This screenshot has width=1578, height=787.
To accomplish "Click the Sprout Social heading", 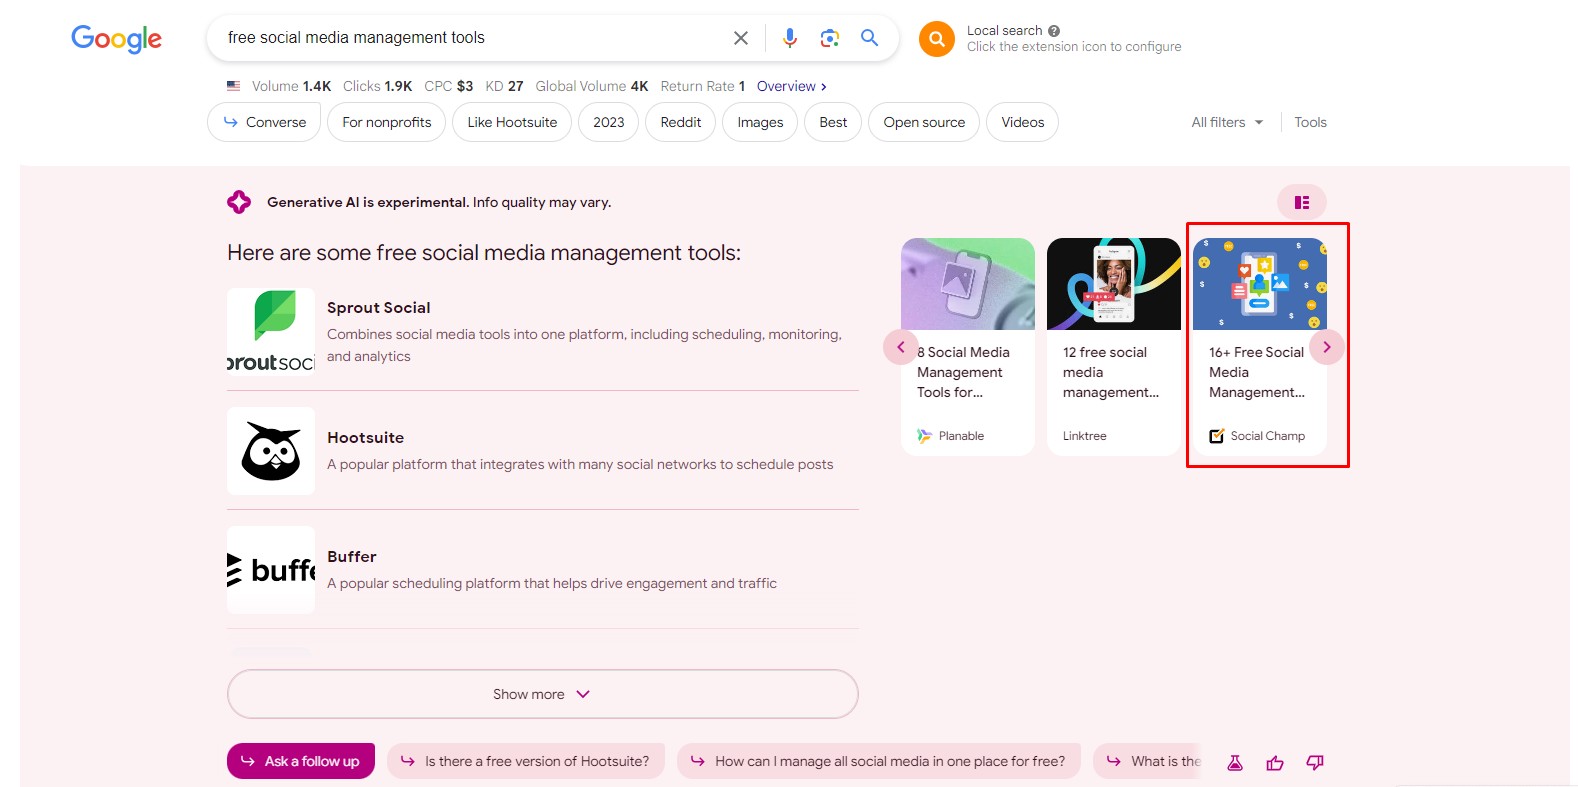I will coord(378,308).
